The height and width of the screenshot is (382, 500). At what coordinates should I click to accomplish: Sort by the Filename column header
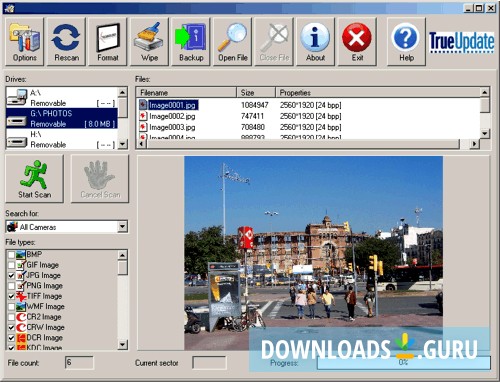pyautogui.click(x=187, y=93)
